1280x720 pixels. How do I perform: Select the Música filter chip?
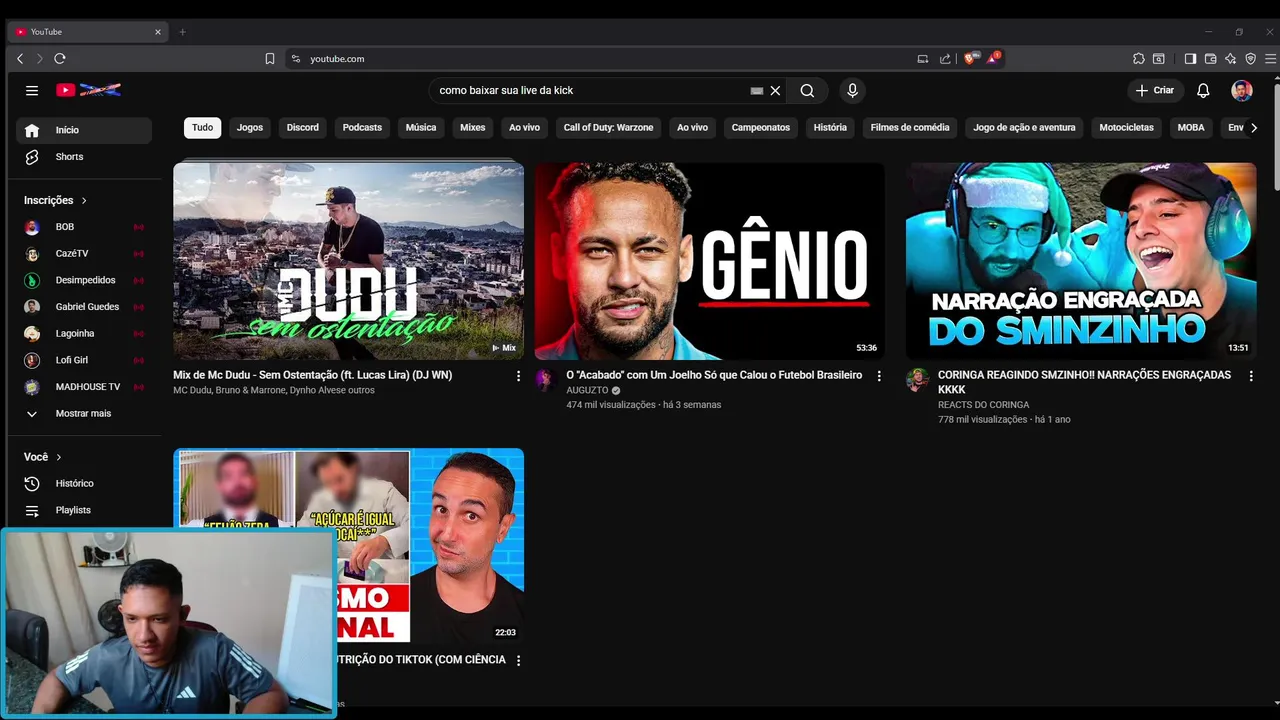pyautogui.click(x=421, y=128)
